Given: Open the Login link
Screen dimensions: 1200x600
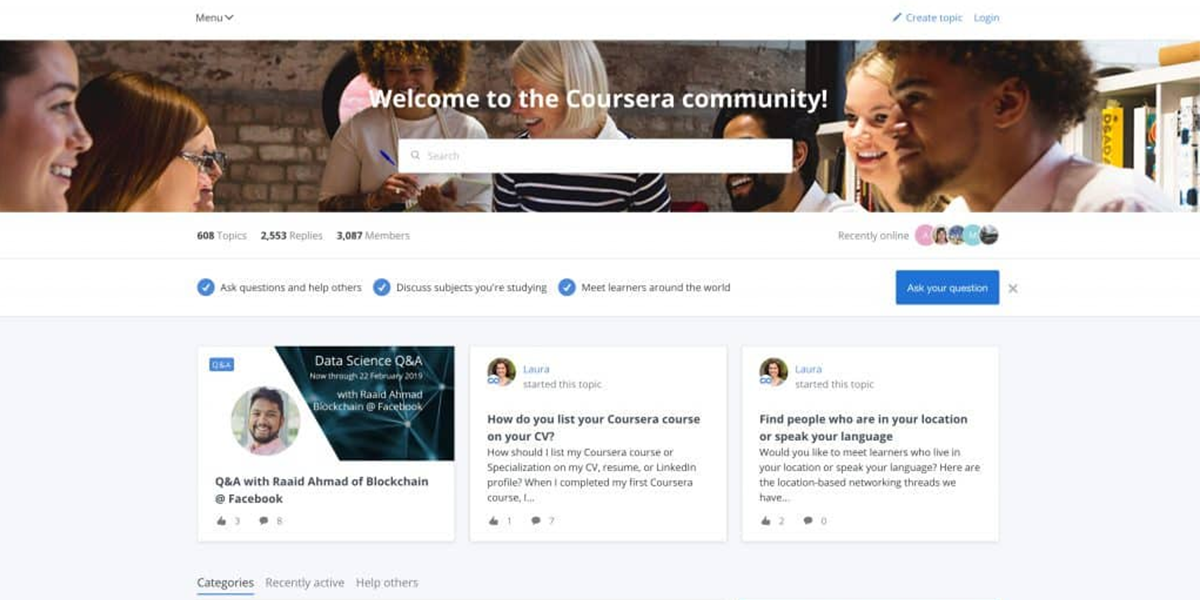Looking at the screenshot, I should (x=986, y=17).
